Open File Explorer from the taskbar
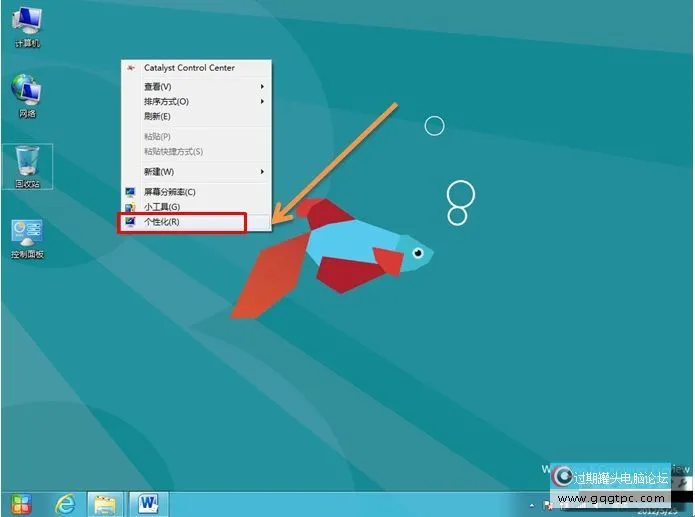Screen dimensions: 695x517 click(x=105, y=502)
